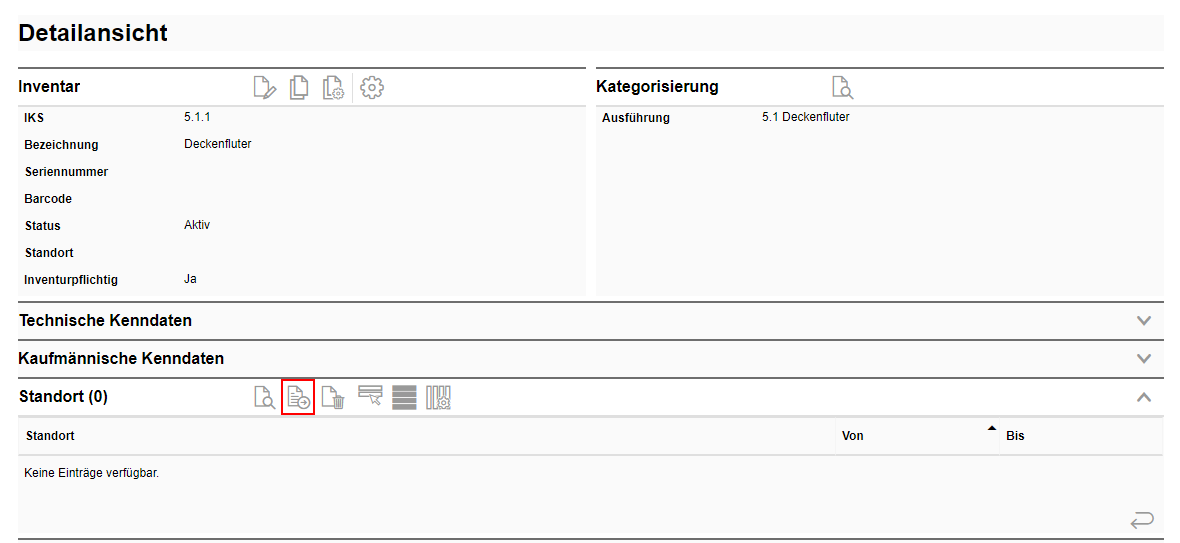Click the document with trash icon in Standort
This screenshot has height=543, width=1180.
(x=333, y=397)
